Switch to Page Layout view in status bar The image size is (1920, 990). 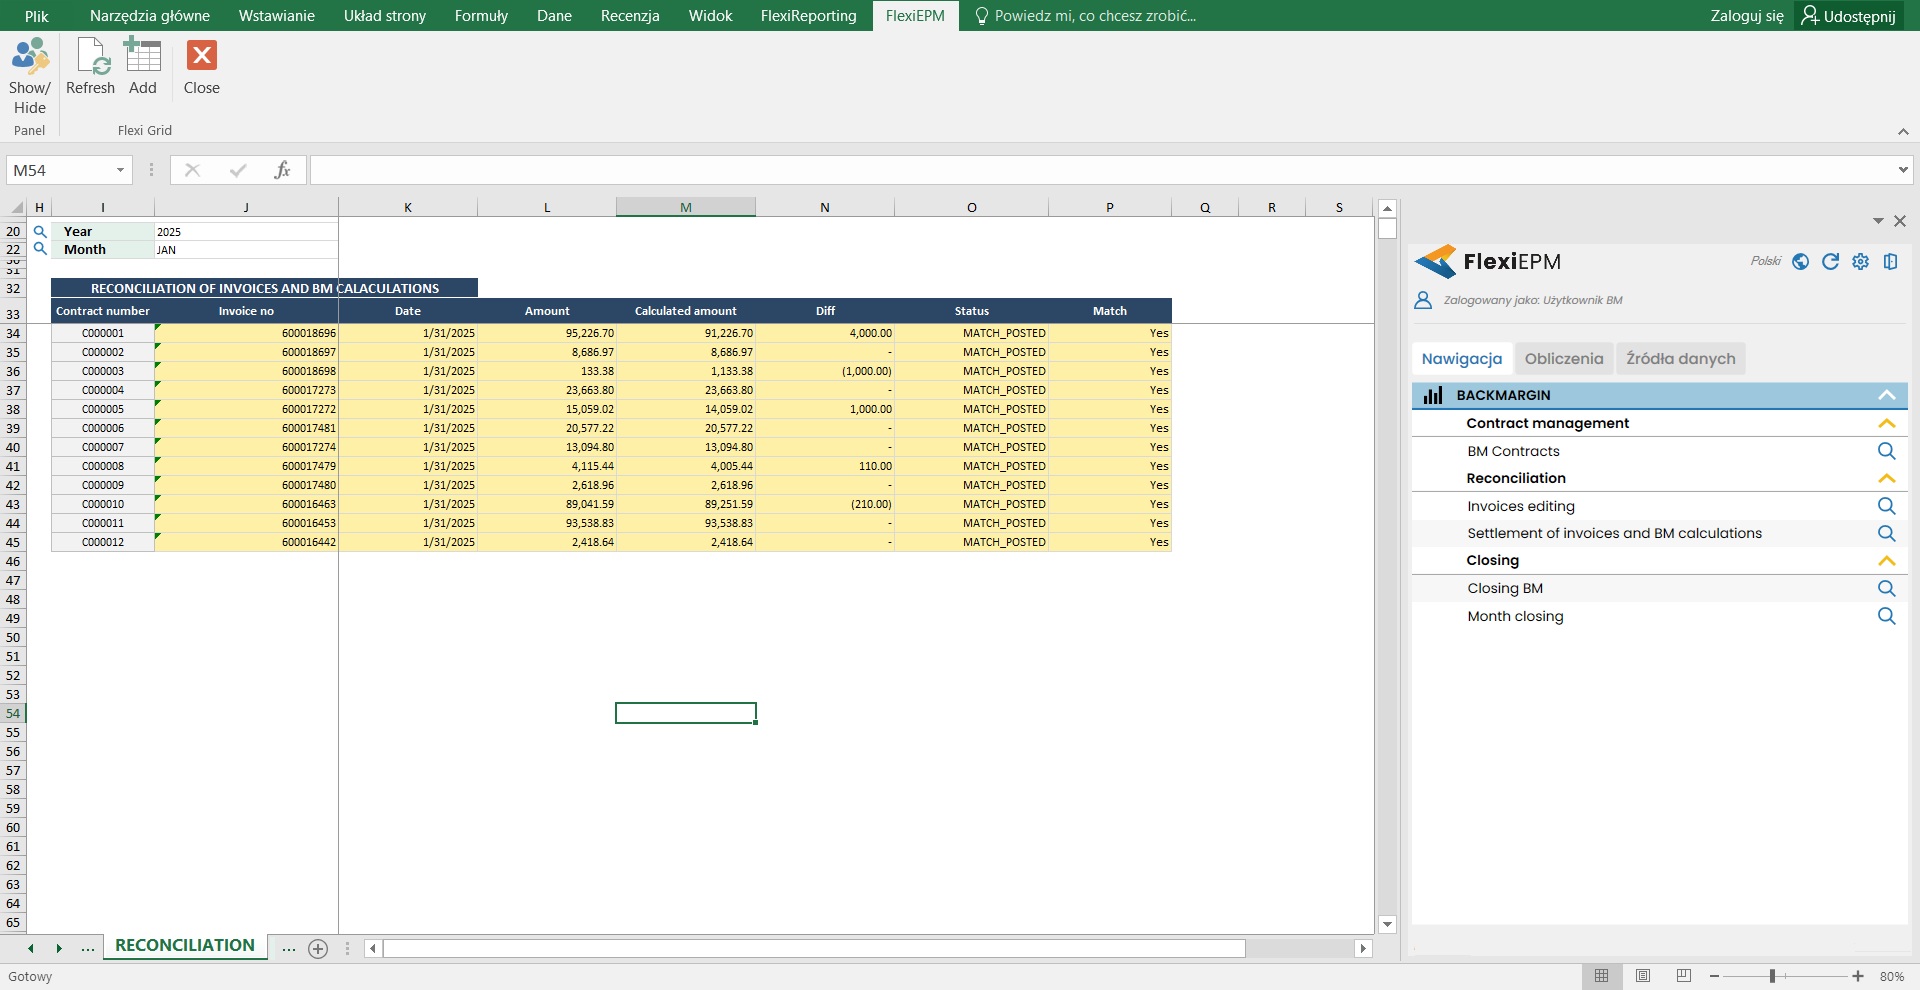tap(1643, 976)
